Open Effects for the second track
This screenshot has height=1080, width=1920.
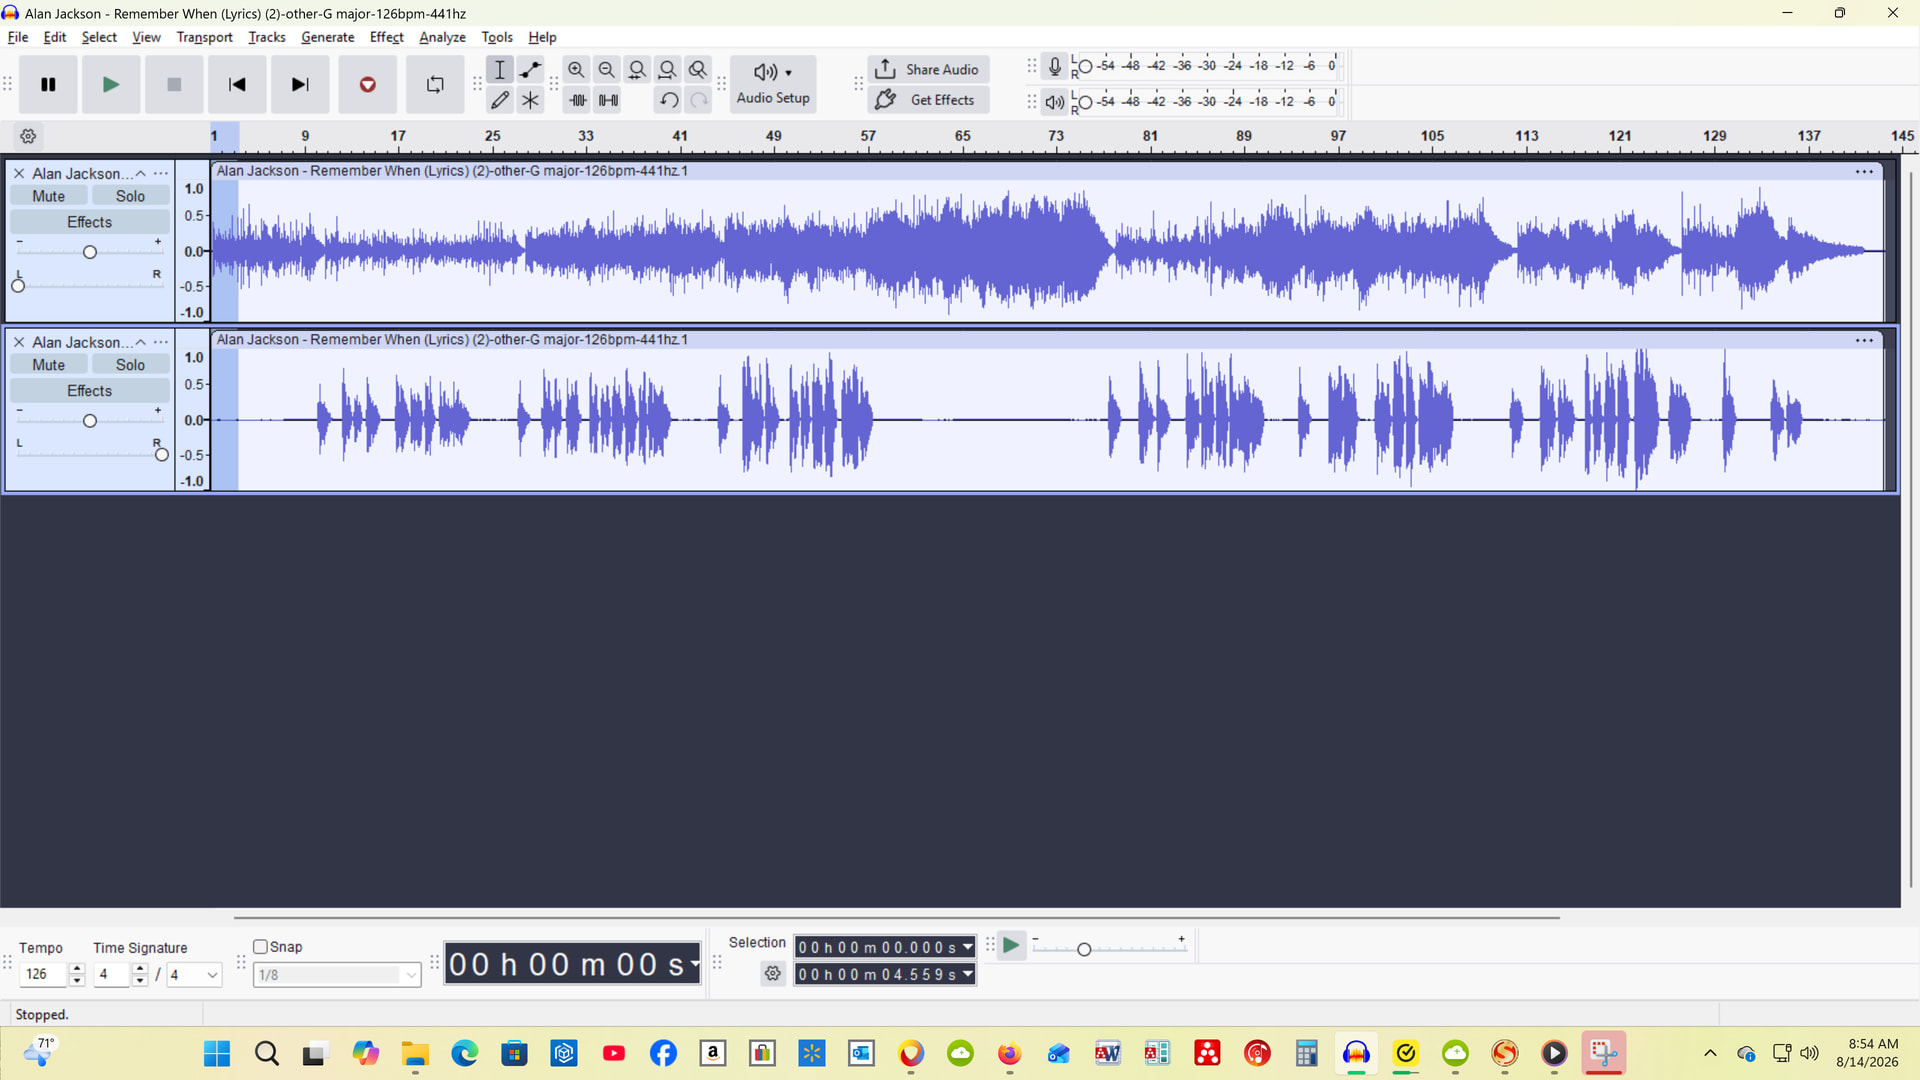coord(90,391)
